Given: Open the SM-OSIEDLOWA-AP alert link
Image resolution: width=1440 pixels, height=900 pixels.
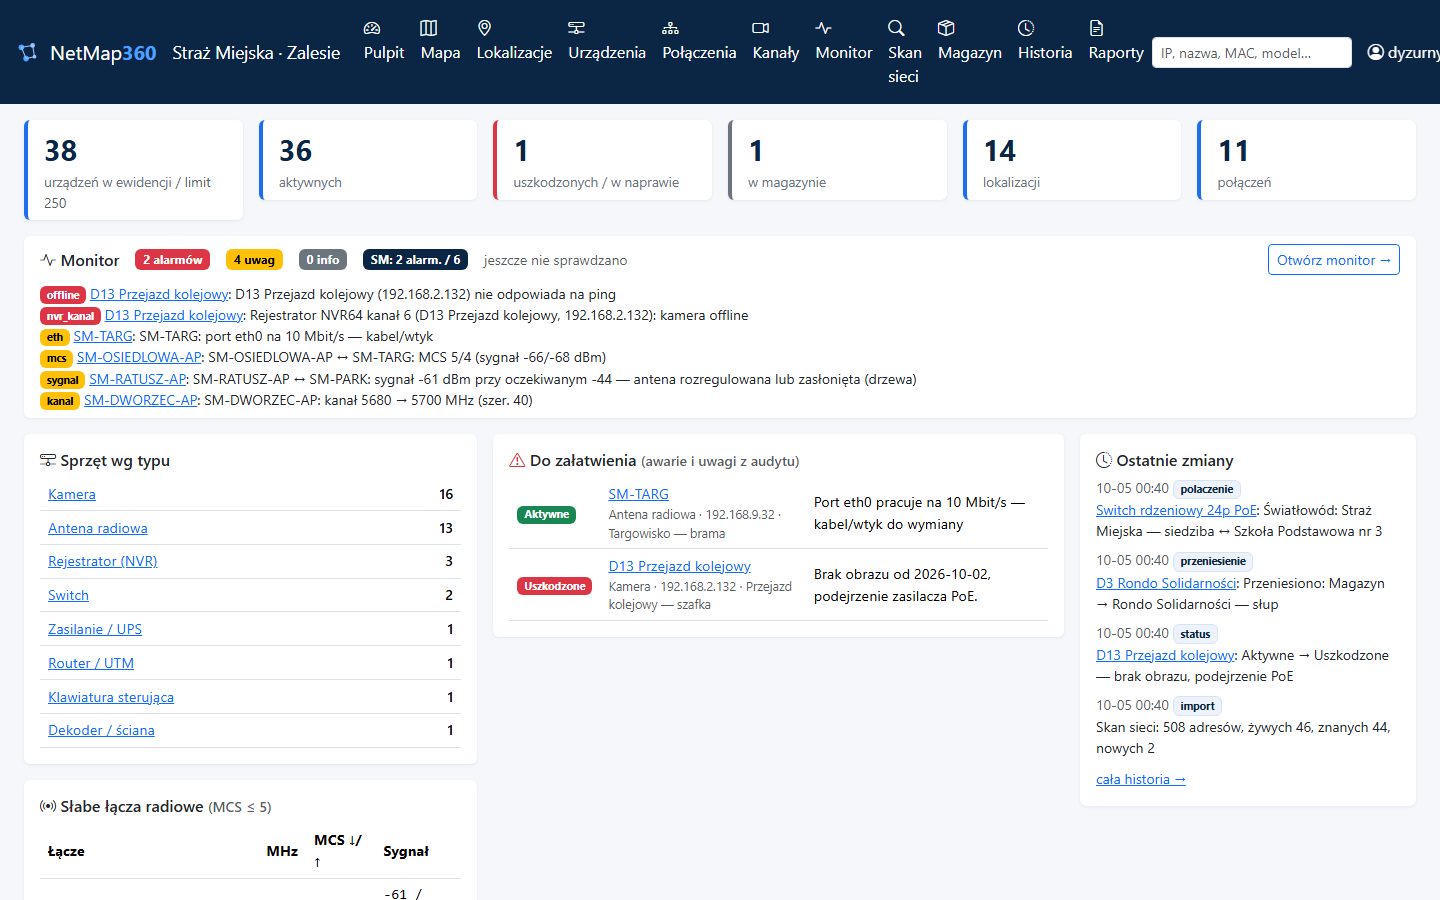Looking at the screenshot, I should pos(139,357).
